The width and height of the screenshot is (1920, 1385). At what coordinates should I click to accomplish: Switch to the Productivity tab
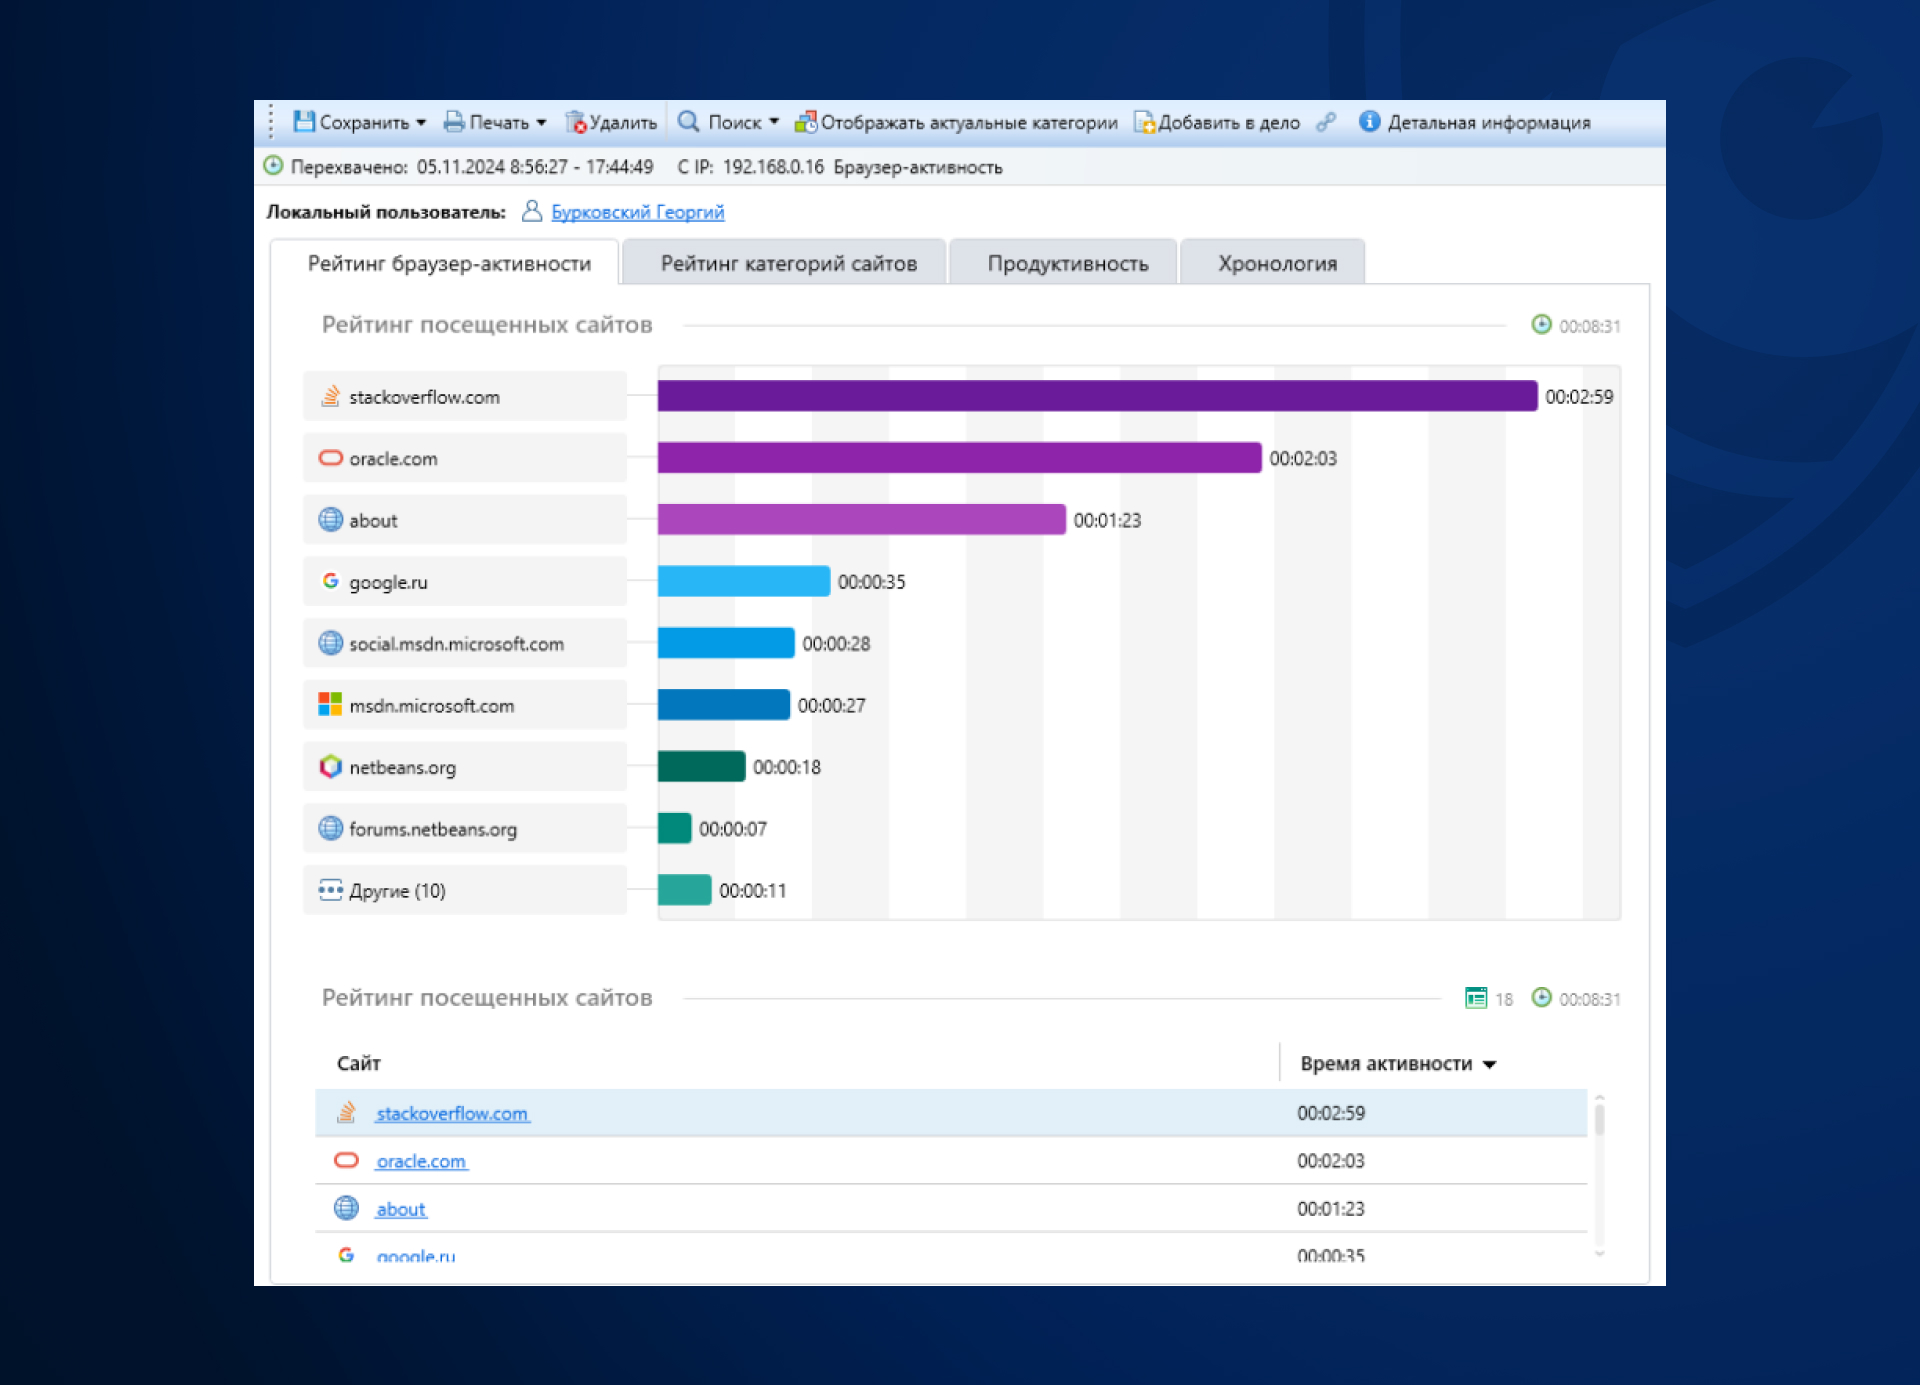pyautogui.click(x=1067, y=263)
